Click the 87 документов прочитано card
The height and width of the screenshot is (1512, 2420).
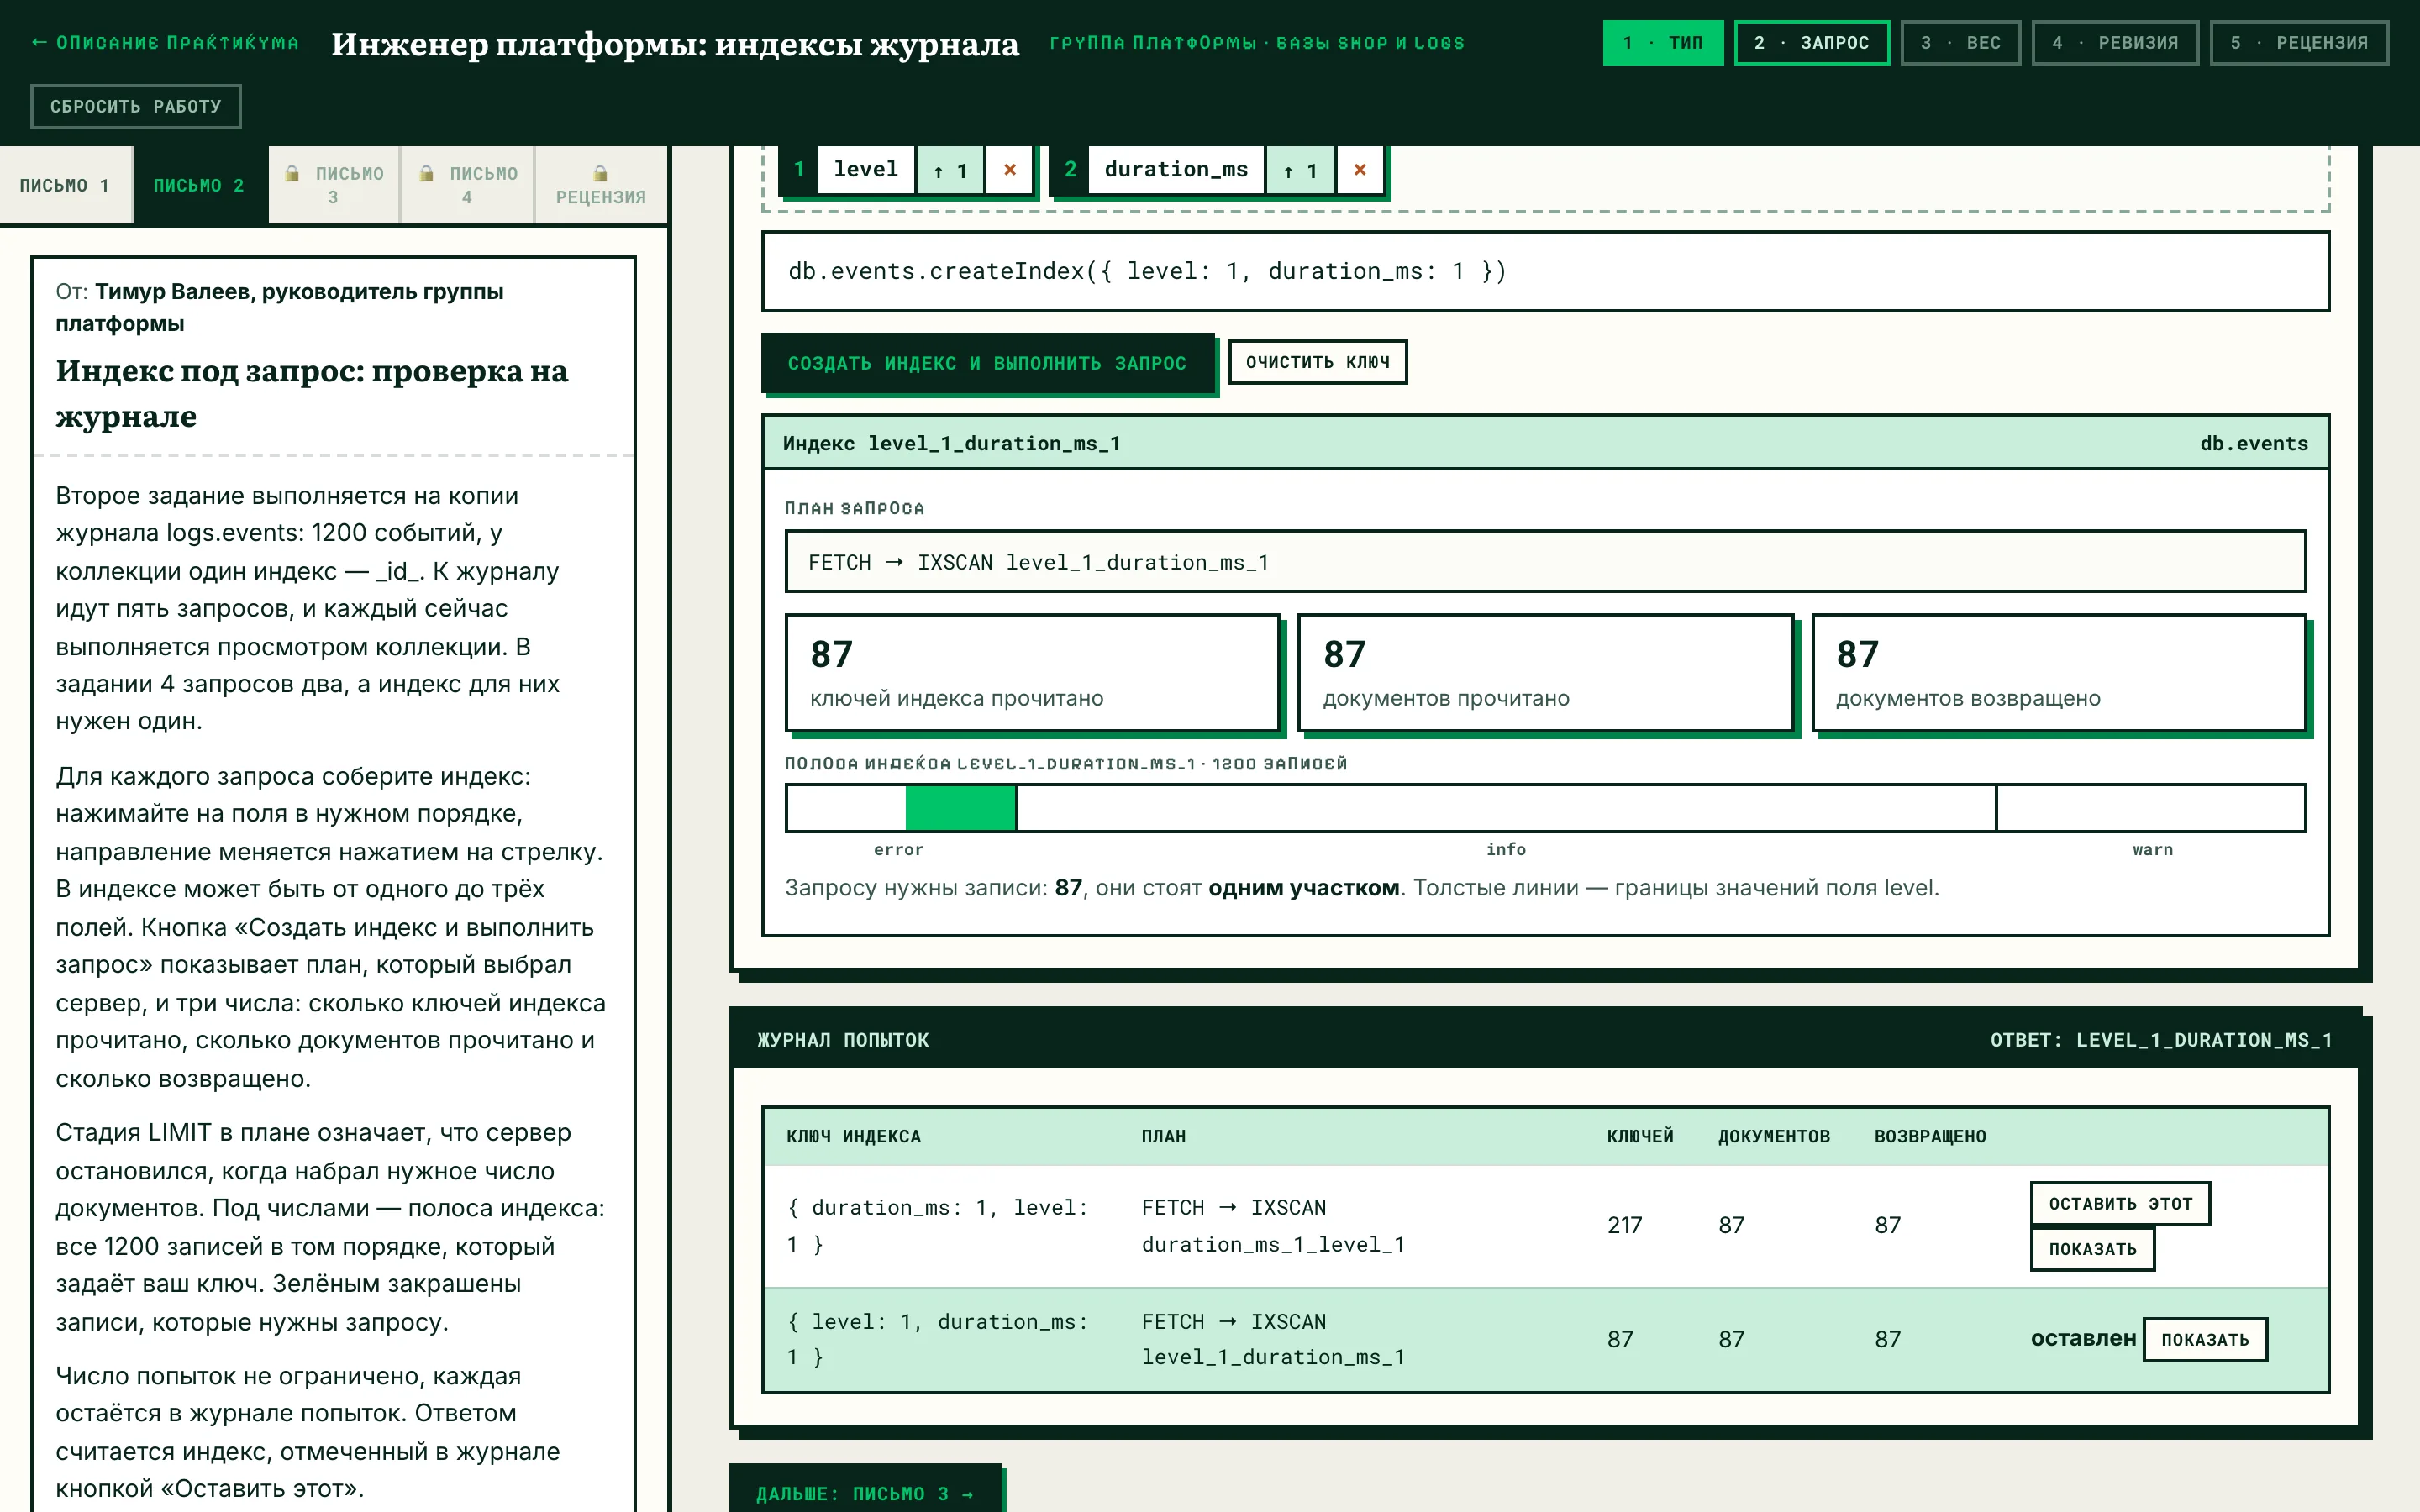(x=1545, y=673)
